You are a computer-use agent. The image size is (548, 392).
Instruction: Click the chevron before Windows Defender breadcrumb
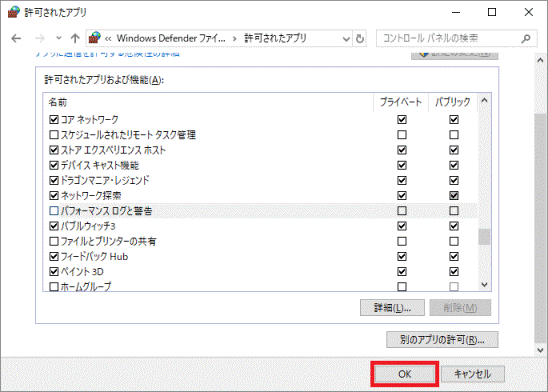point(108,38)
